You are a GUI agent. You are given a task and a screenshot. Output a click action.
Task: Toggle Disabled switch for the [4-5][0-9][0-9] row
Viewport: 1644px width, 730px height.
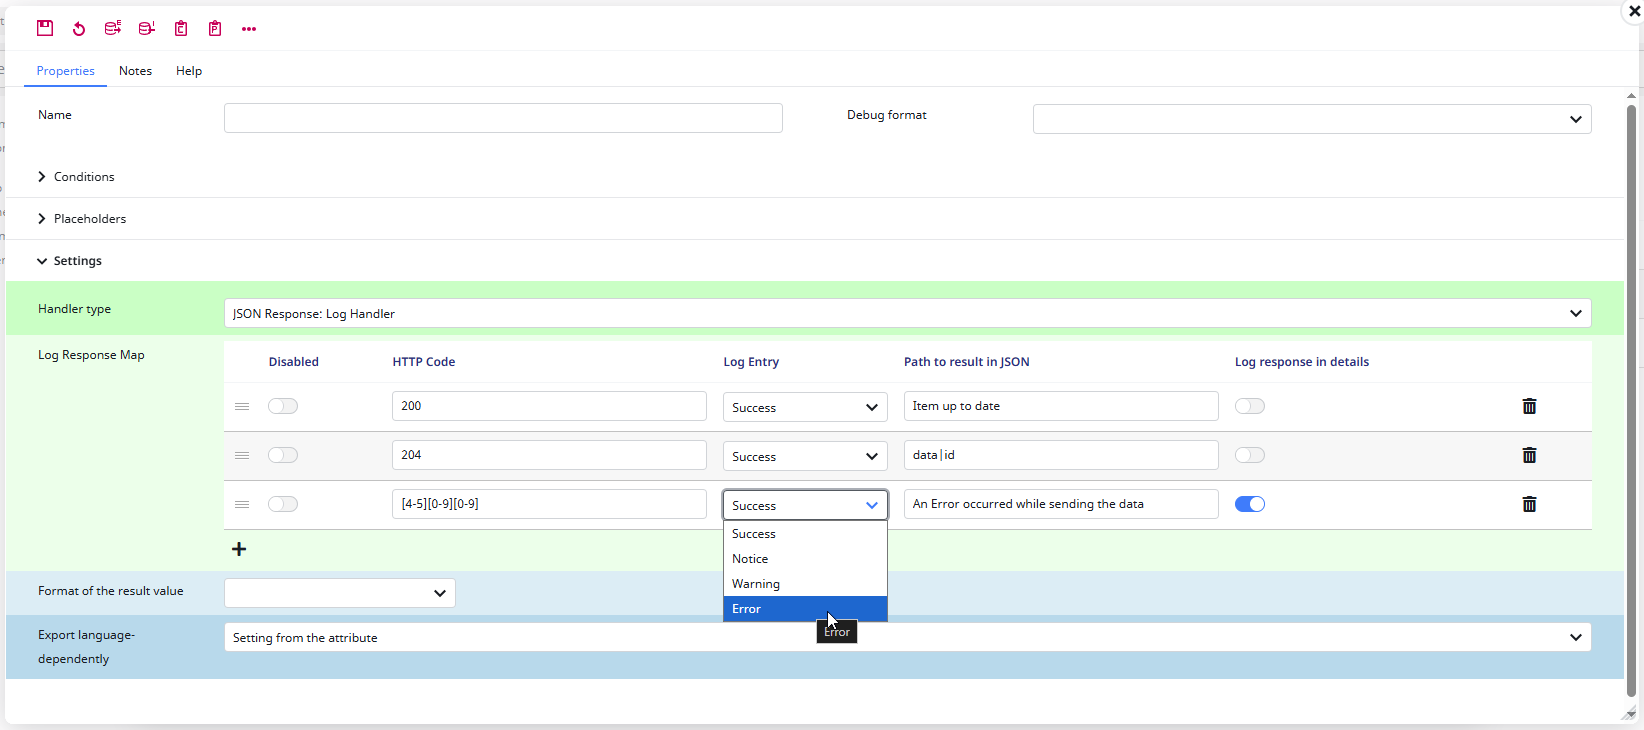pyautogui.click(x=283, y=504)
